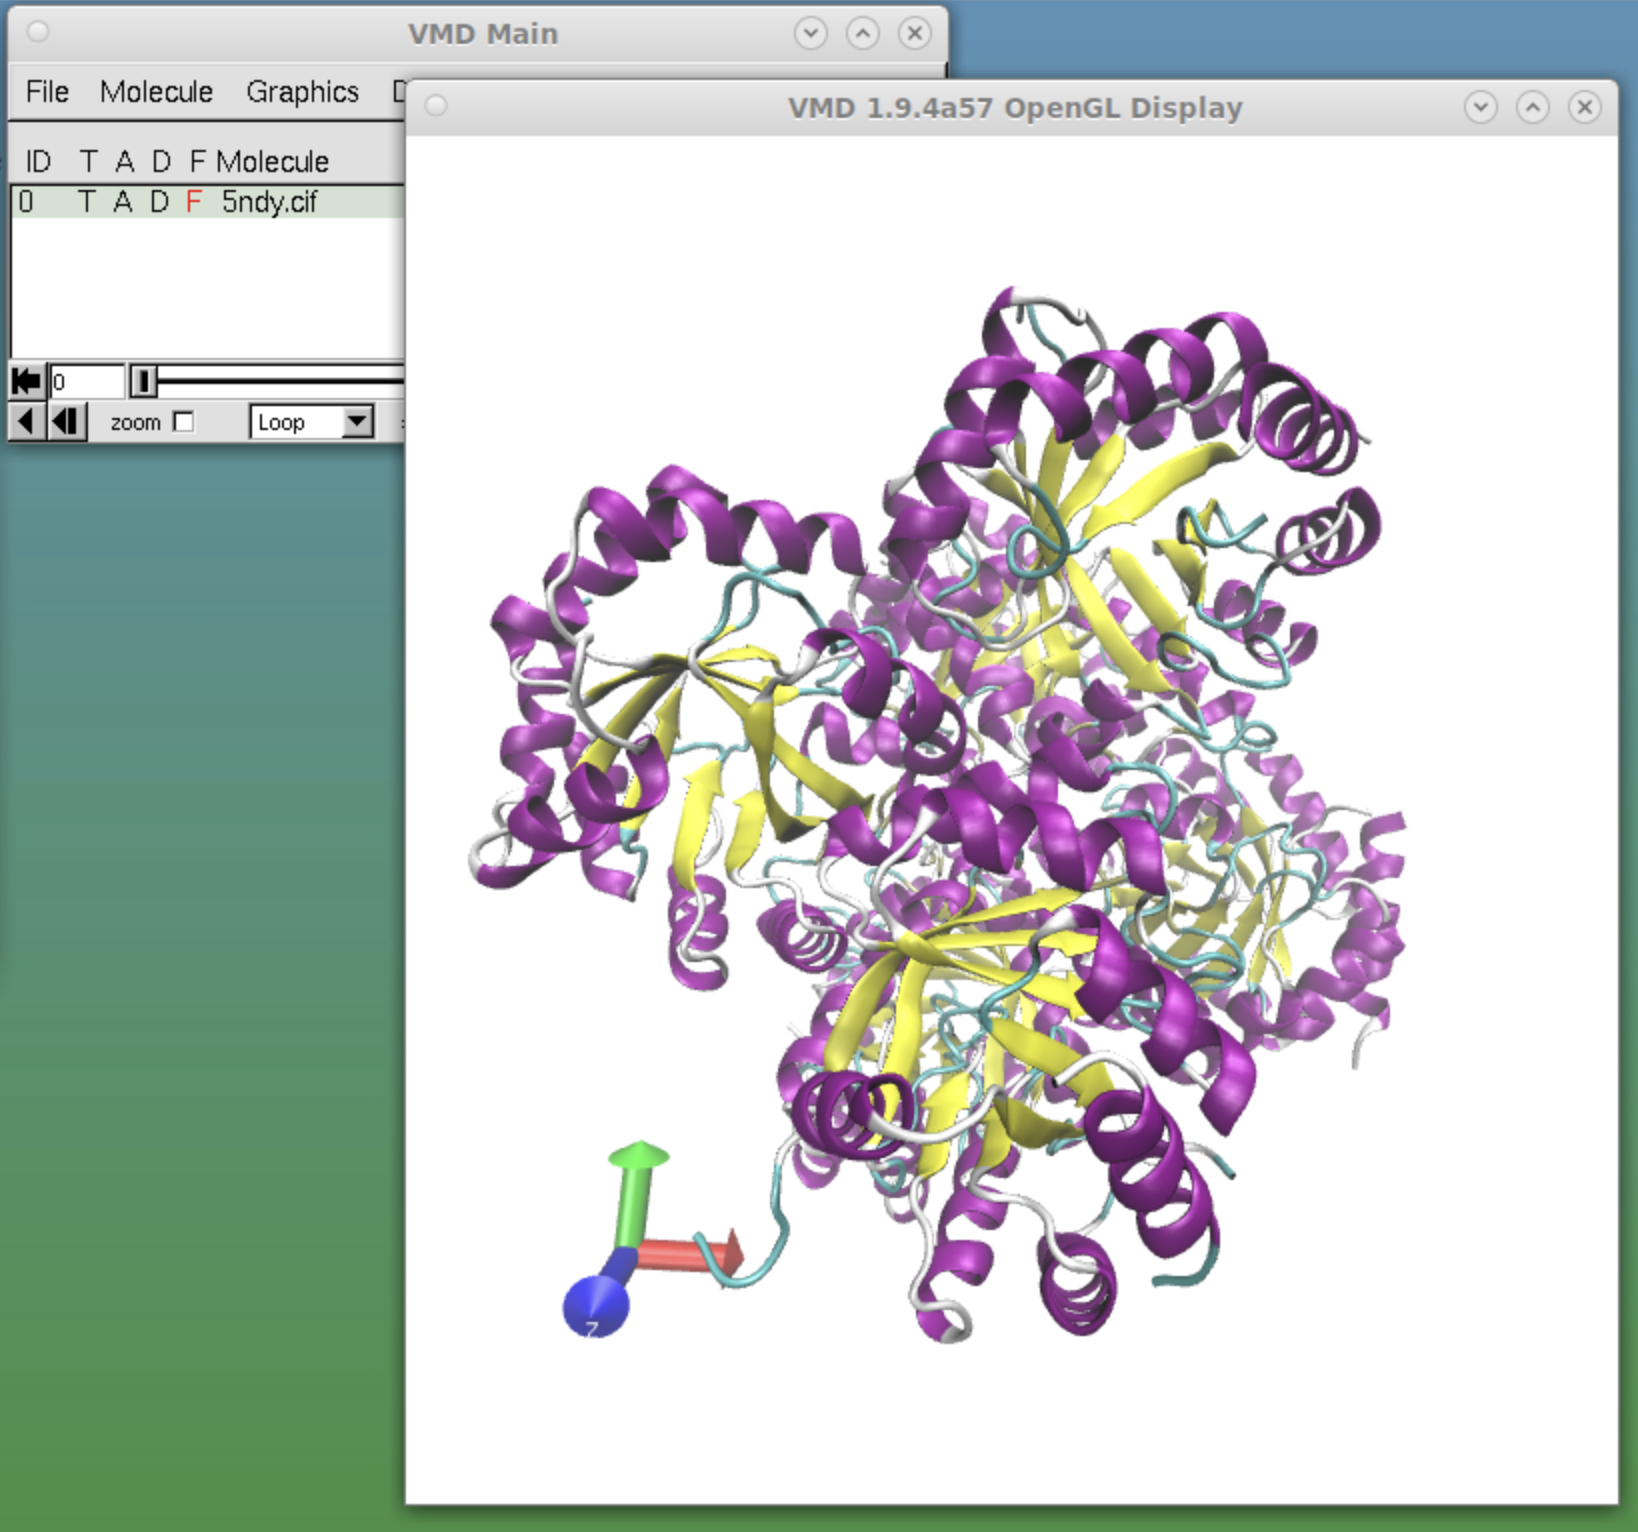1638x1532 pixels.
Task: Click the reverse play triangle icon
Action: [25, 421]
